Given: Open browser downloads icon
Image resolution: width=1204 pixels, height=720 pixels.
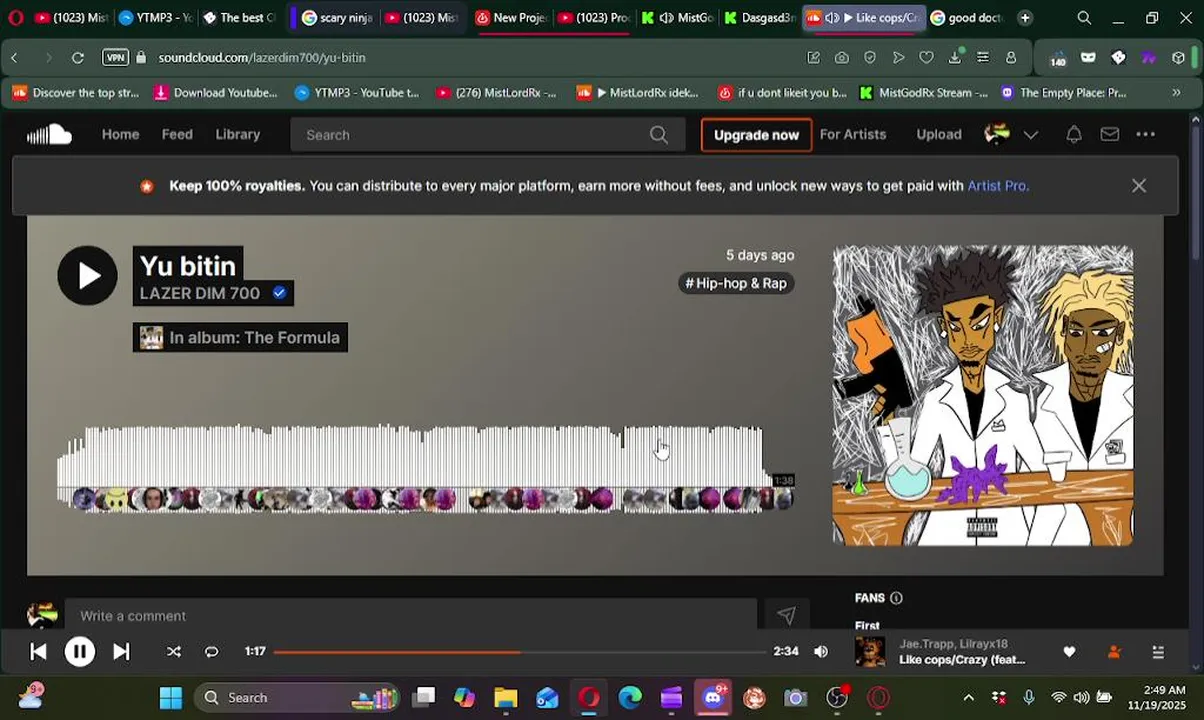Looking at the screenshot, I should [955, 58].
